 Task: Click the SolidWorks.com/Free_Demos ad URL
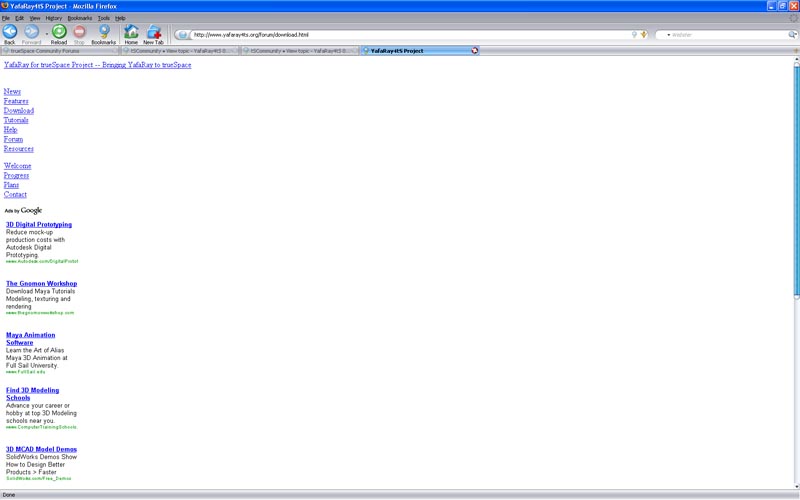click(x=39, y=479)
